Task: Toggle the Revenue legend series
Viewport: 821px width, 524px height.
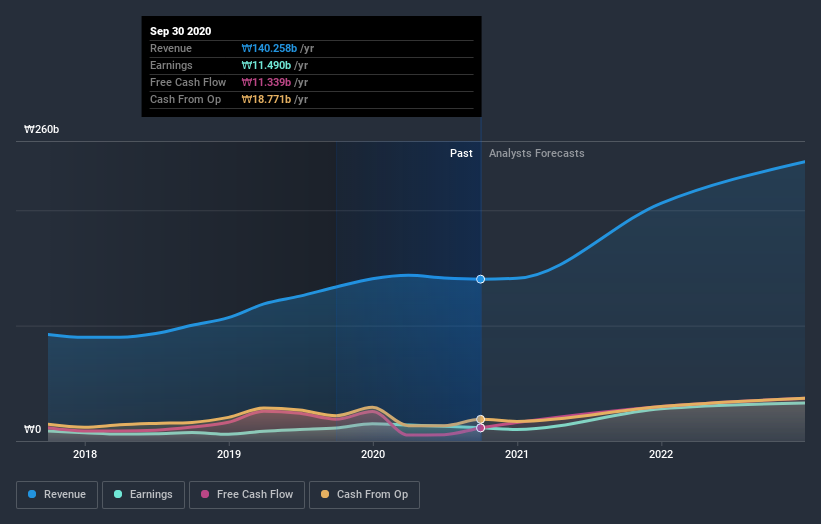Action: 57,495
